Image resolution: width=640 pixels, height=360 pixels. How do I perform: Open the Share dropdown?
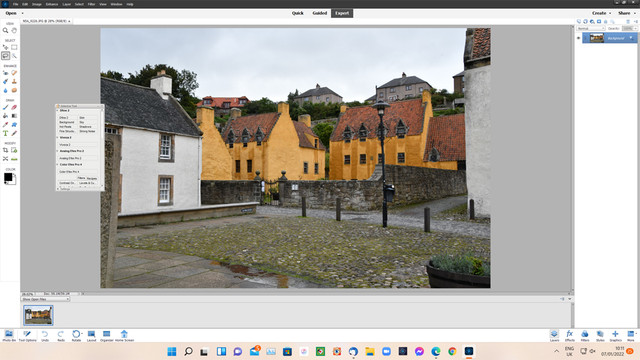click(627, 13)
